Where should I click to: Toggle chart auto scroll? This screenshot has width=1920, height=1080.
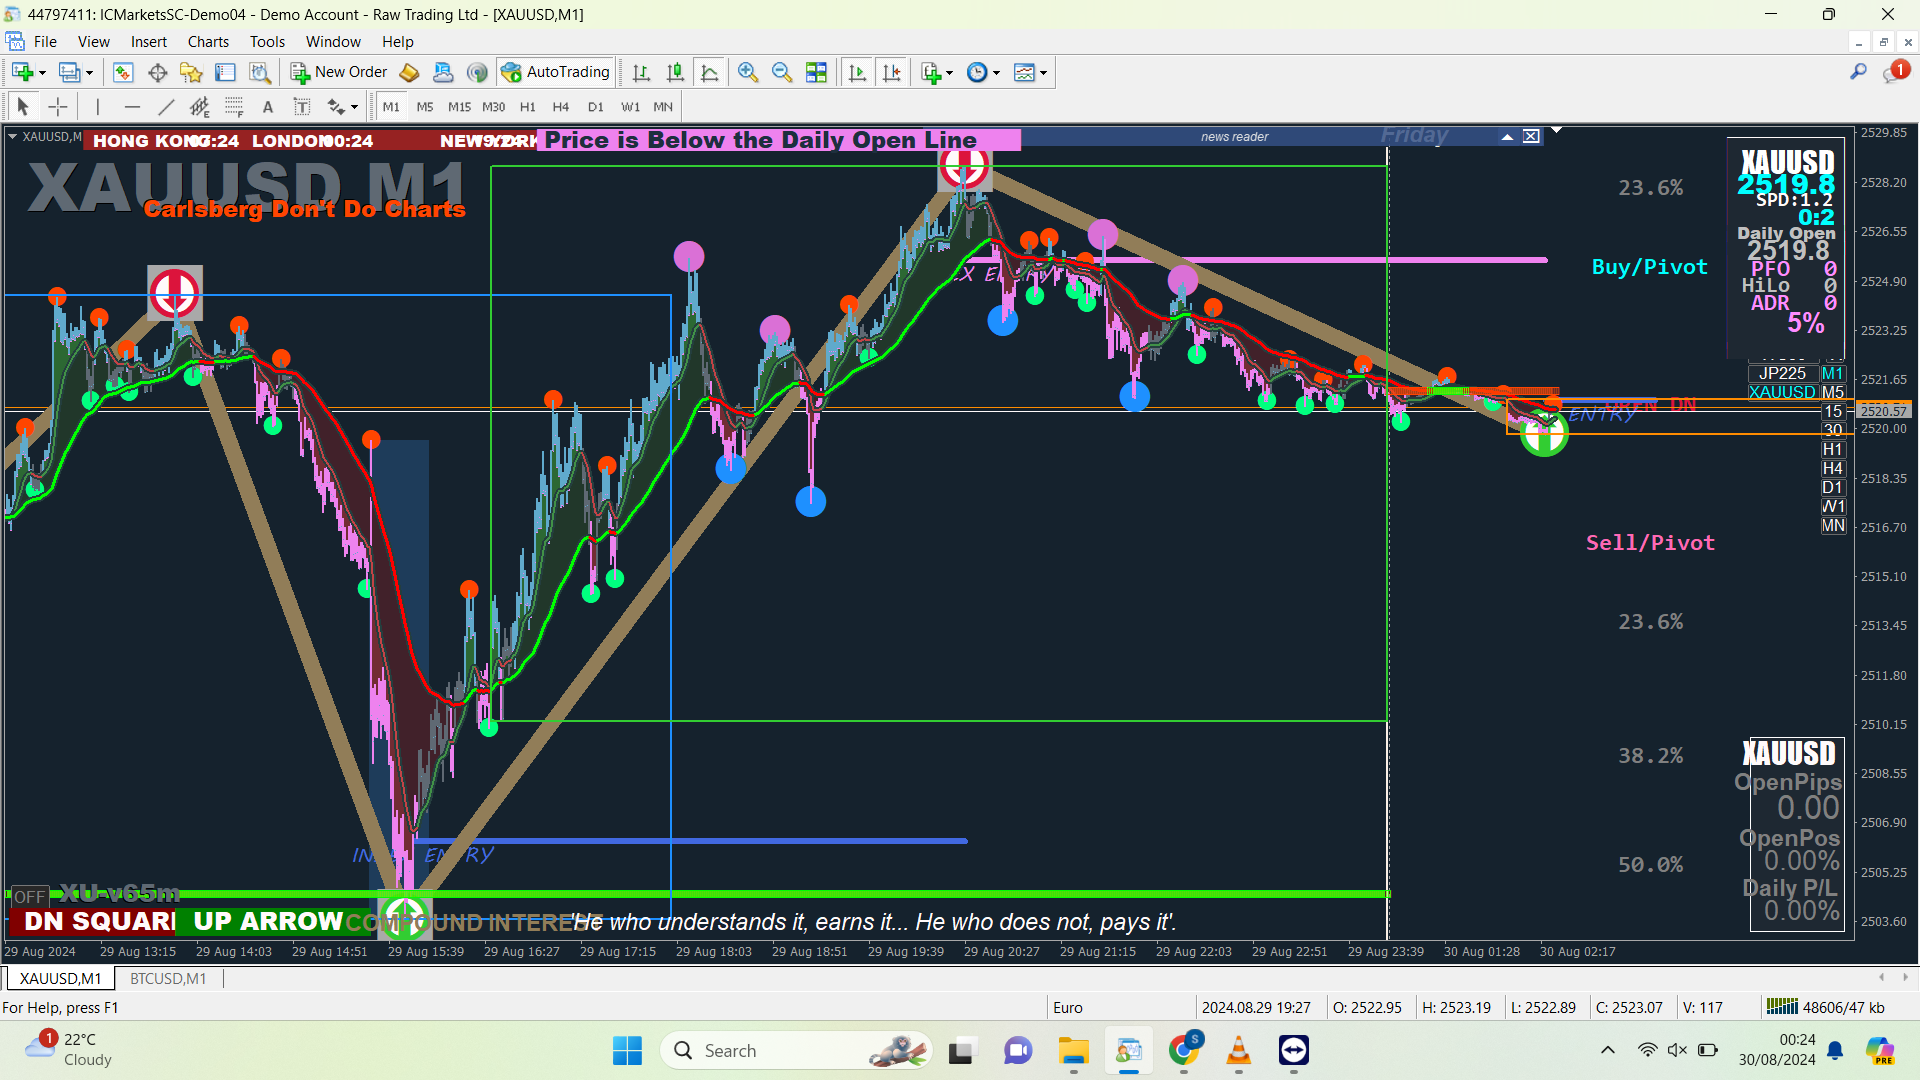pos(857,72)
